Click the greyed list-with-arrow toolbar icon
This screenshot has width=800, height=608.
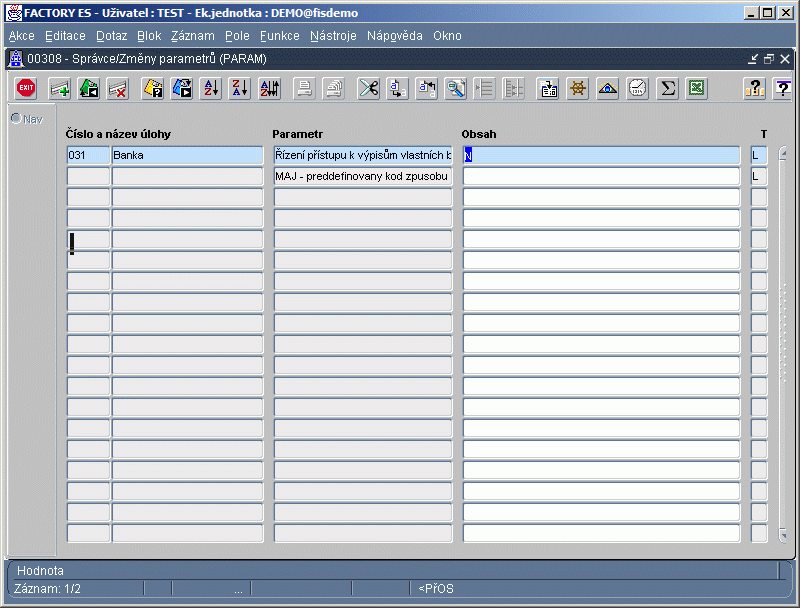click(x=484, y=89)
